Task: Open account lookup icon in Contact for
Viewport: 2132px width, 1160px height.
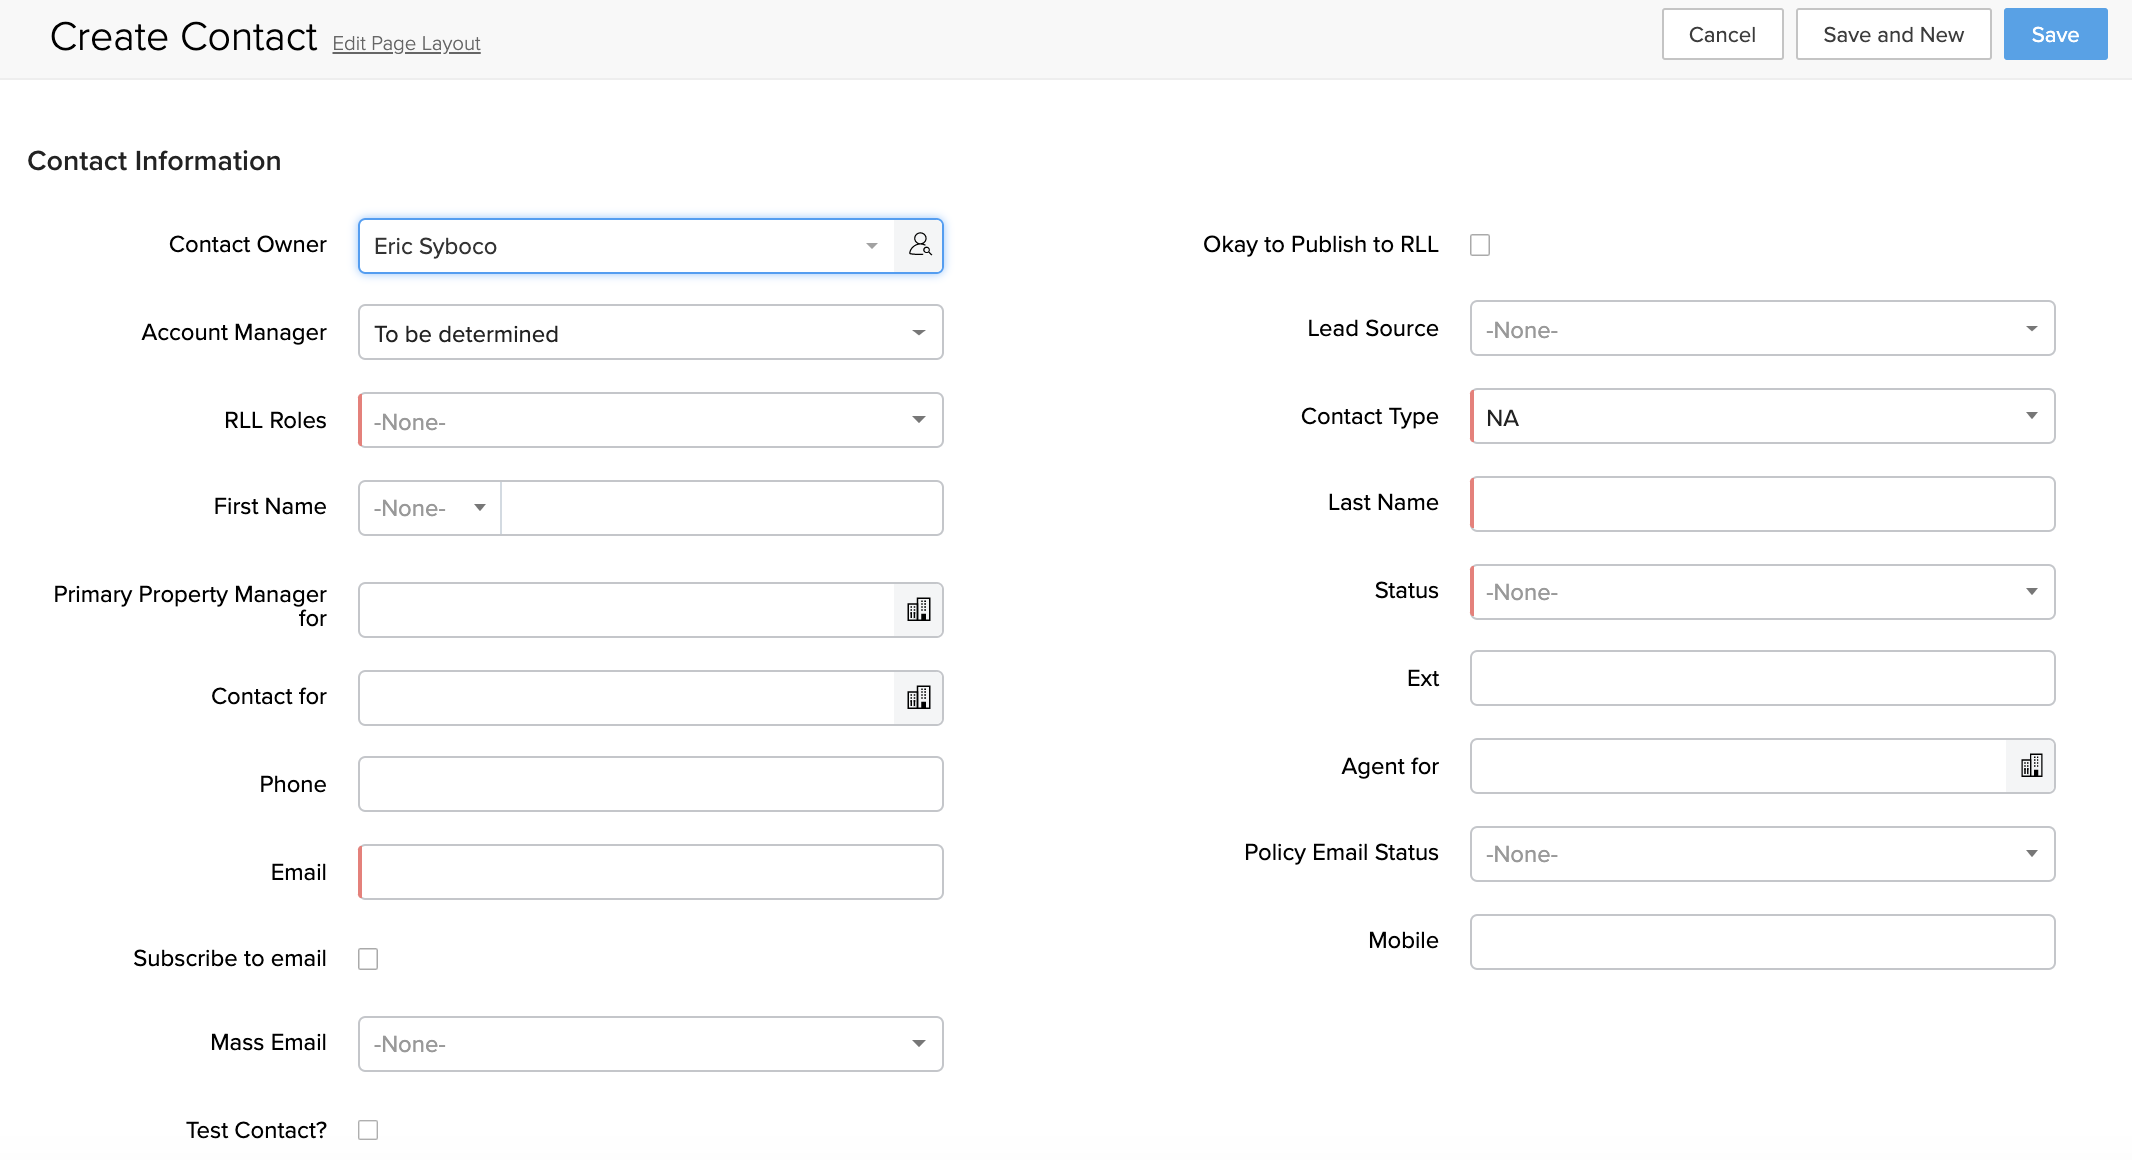Action: tap(918, 698)
